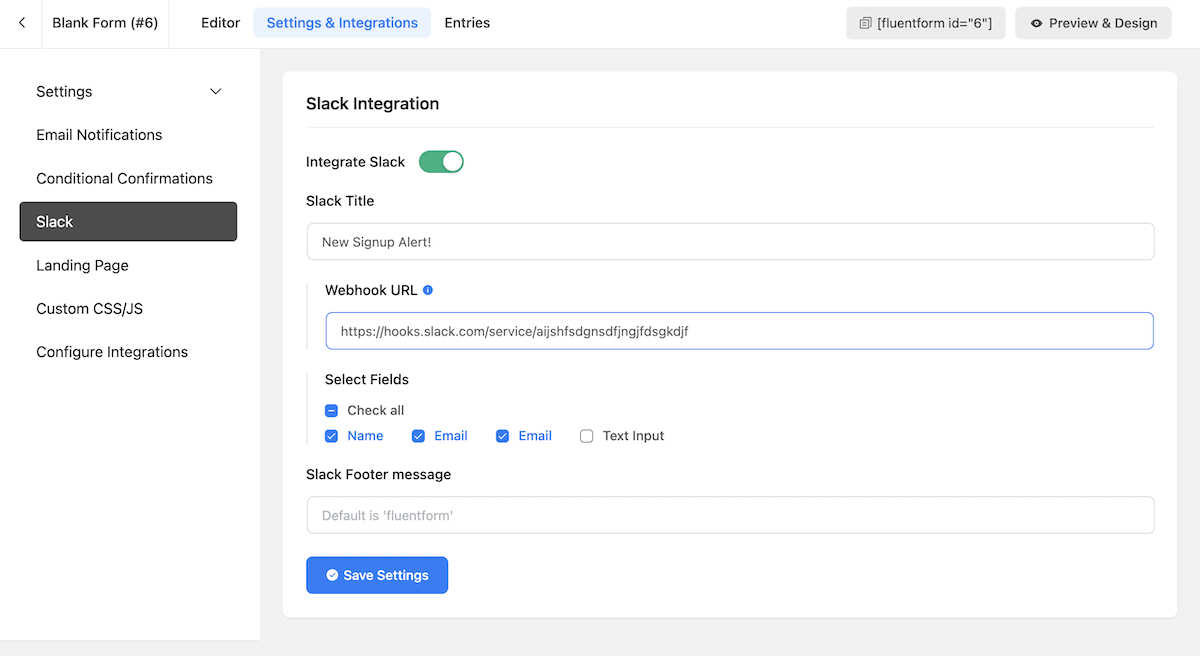Image resolution: width=1200 pixels, height=656 pixels.
Task: Click the checkmark icon on Save Settings
Action: [332, 575]
